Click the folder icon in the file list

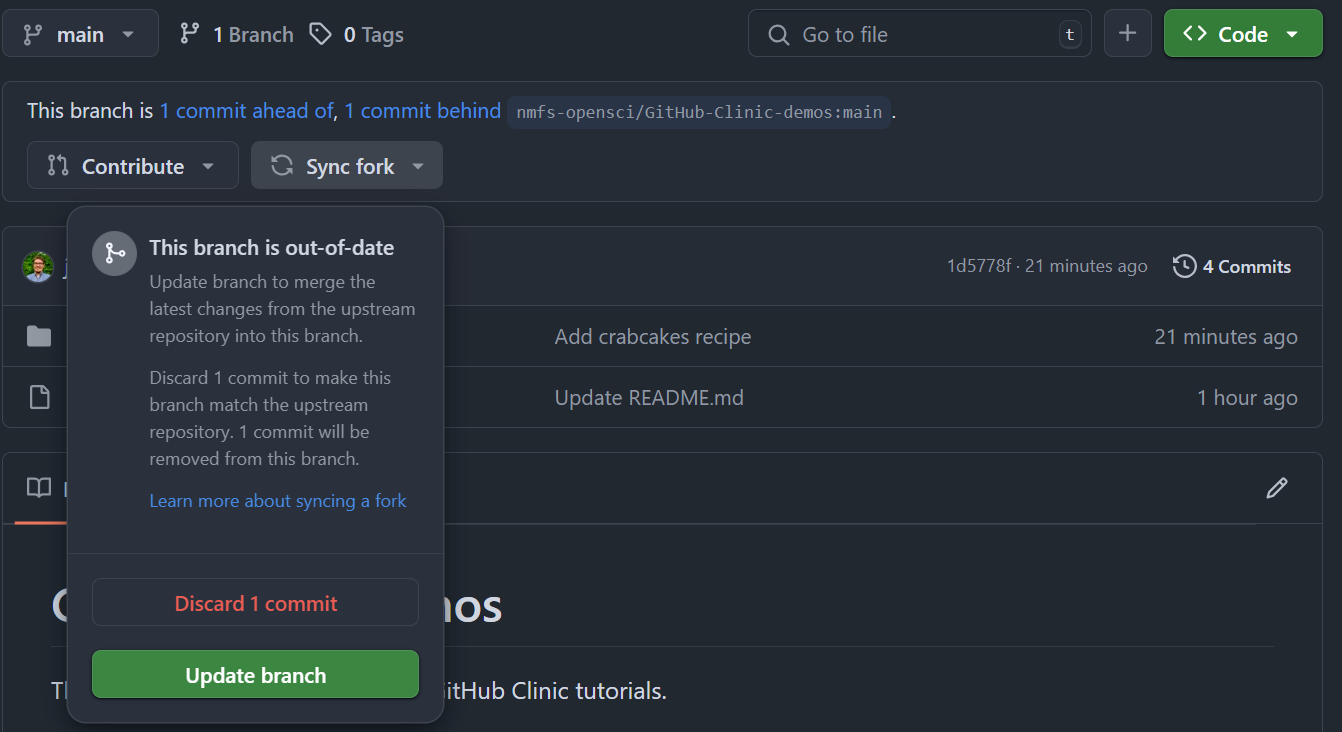[39, 336]
